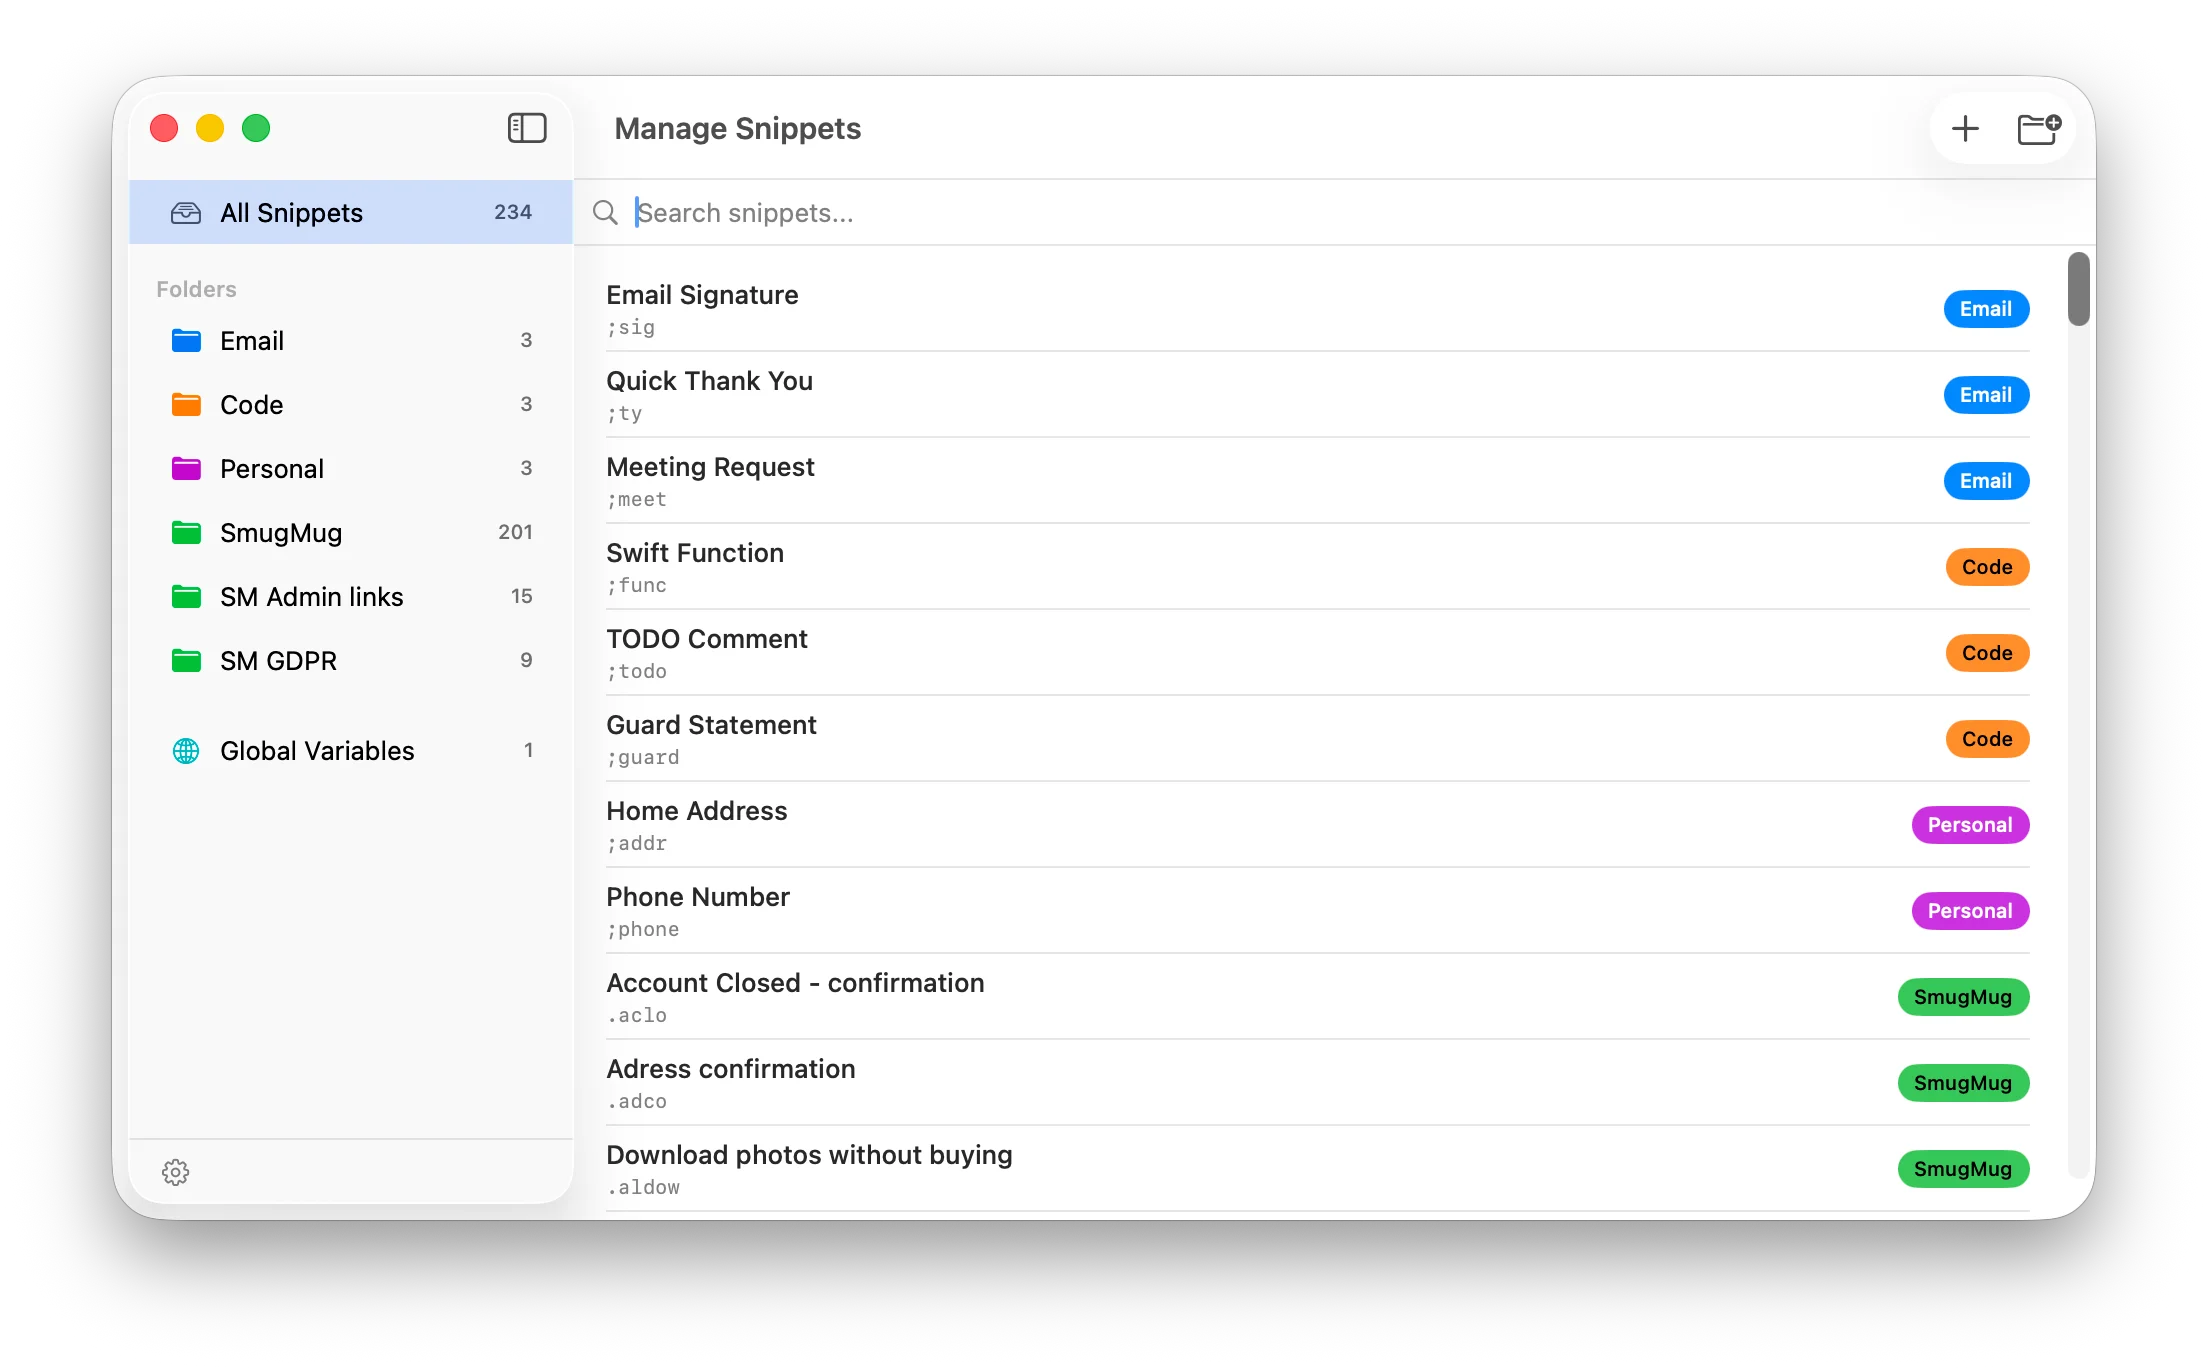2208x1368 pixels.
Task: Click the All Snippets archive box icon
Action: click(186, 212)
